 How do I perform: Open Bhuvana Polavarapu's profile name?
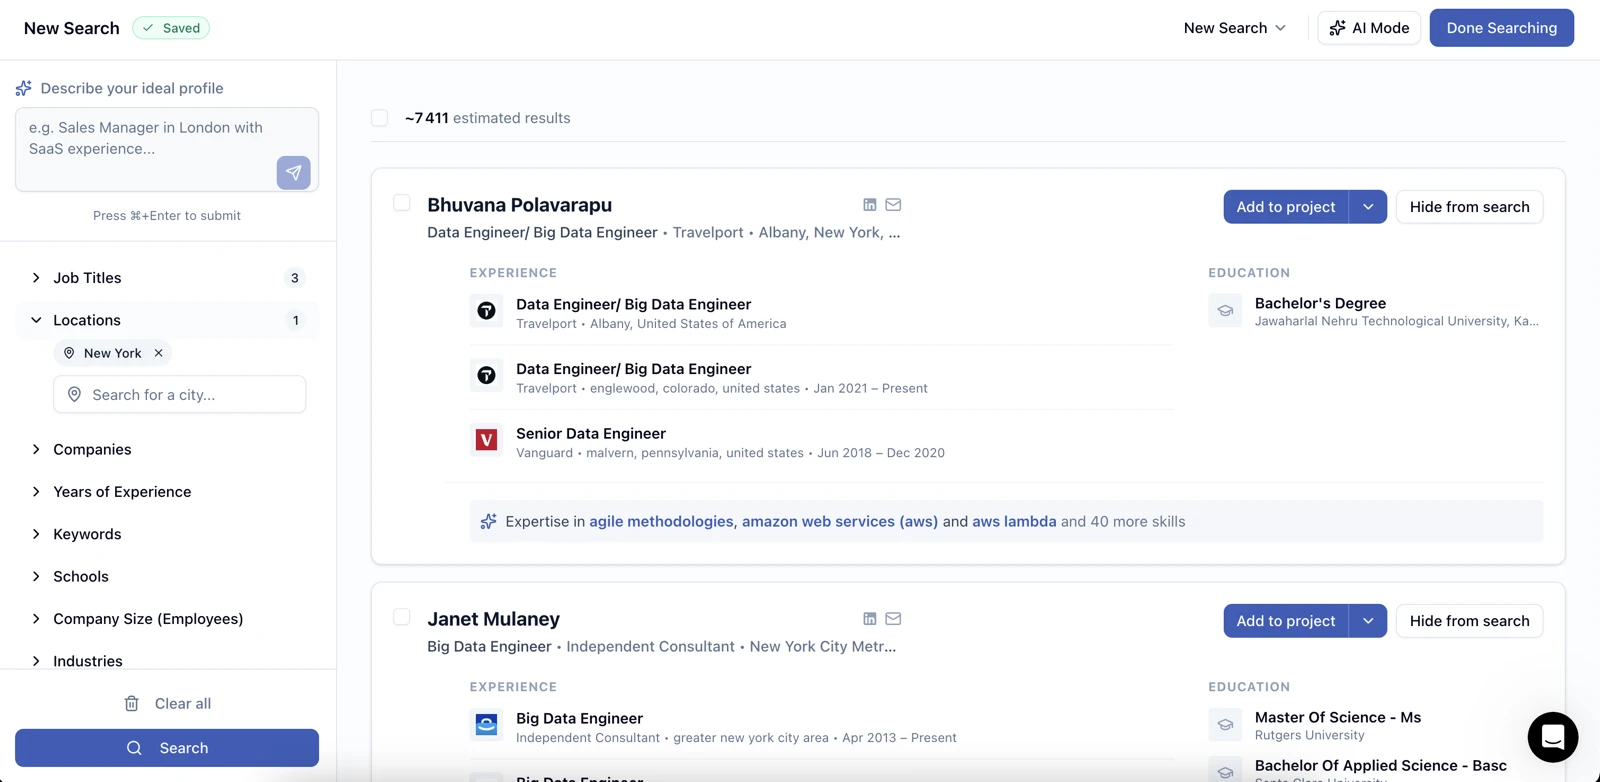tap(519, 205)
